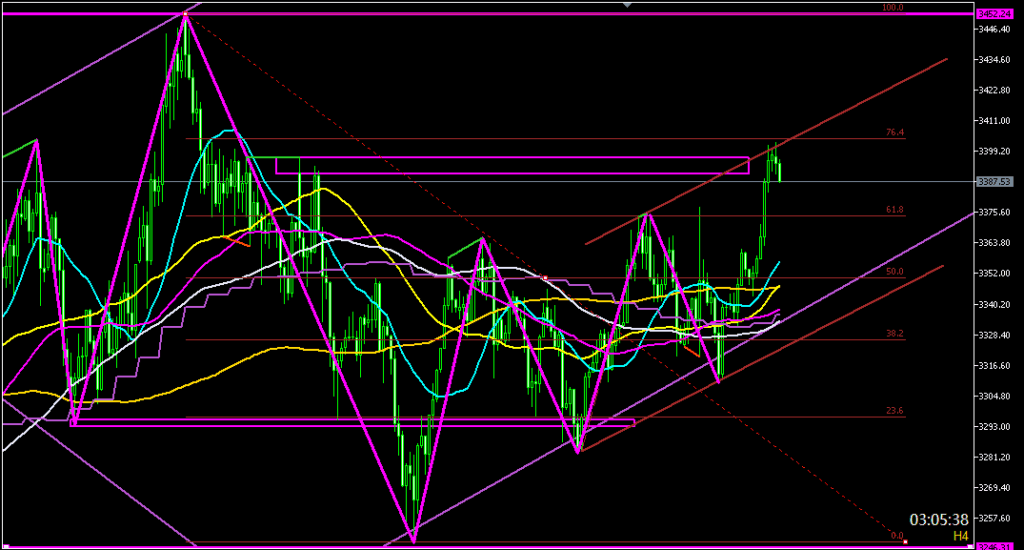Click the 3340.20 price axis label

[993, 304]
